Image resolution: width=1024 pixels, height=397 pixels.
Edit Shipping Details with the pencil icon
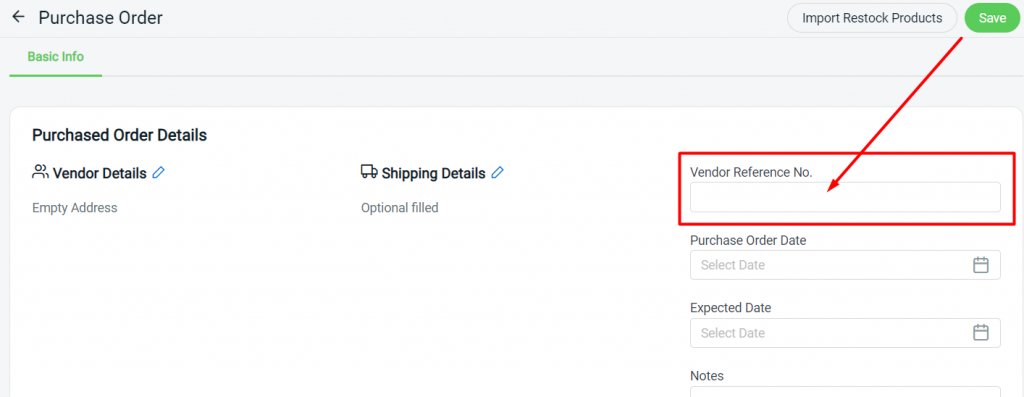498,172
